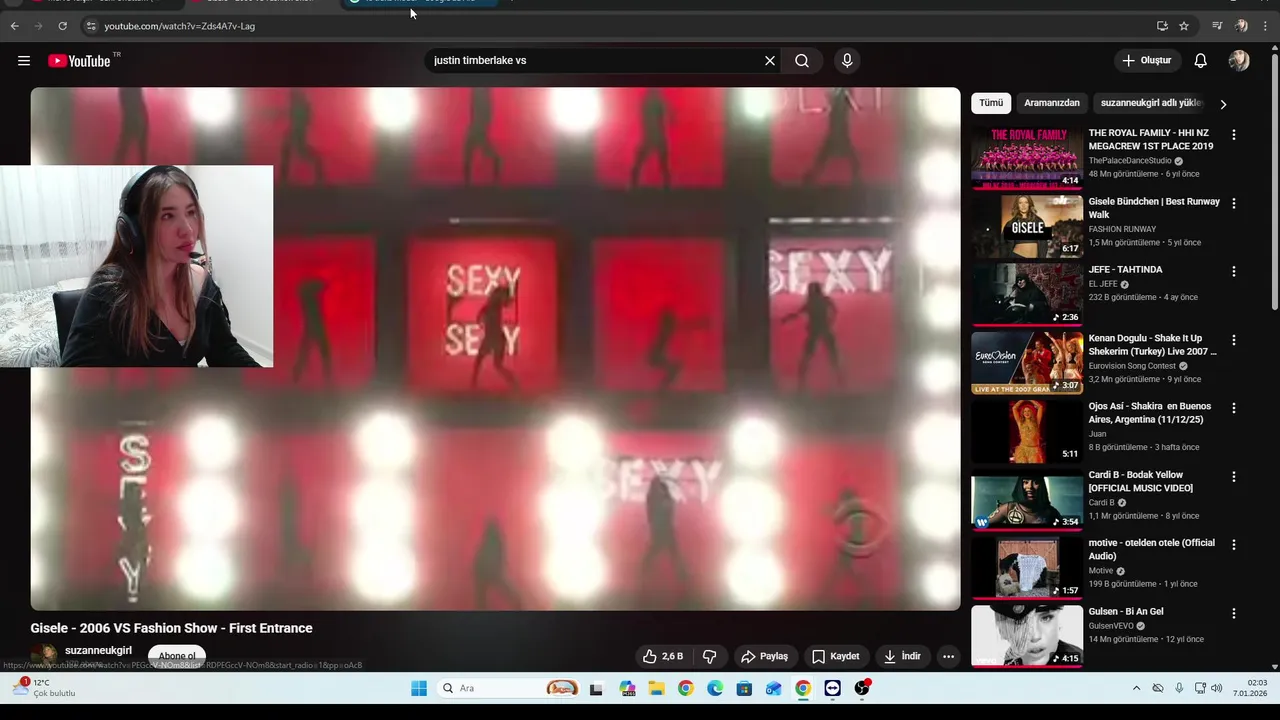Open the volume control in system tray
1280x720 pixels.
(1216, 688)
